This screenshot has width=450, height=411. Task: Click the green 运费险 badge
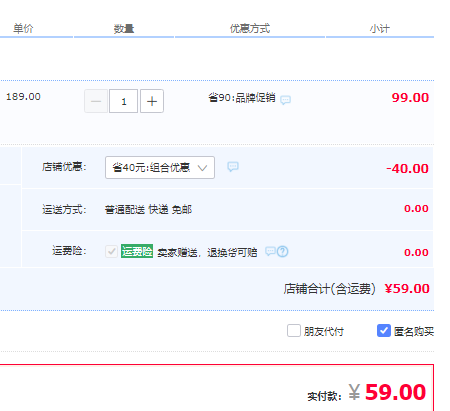pos(137,251)
